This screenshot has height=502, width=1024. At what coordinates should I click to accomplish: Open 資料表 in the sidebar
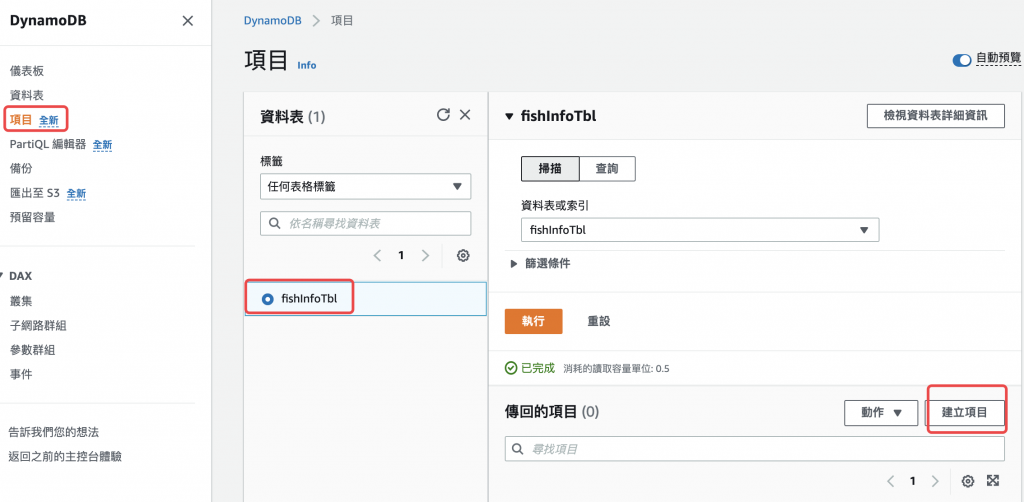(27, 95)
